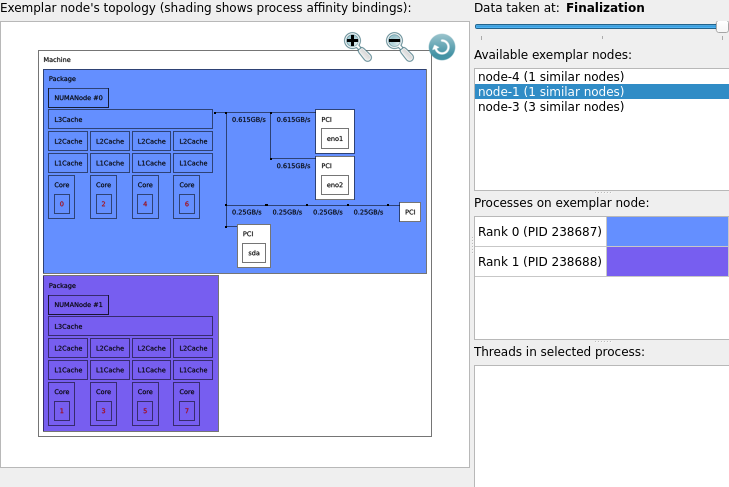The width and height of the screenshot is (729, 487).
Task: Click the NUMANode #0 box
Action: click(78, 98)
